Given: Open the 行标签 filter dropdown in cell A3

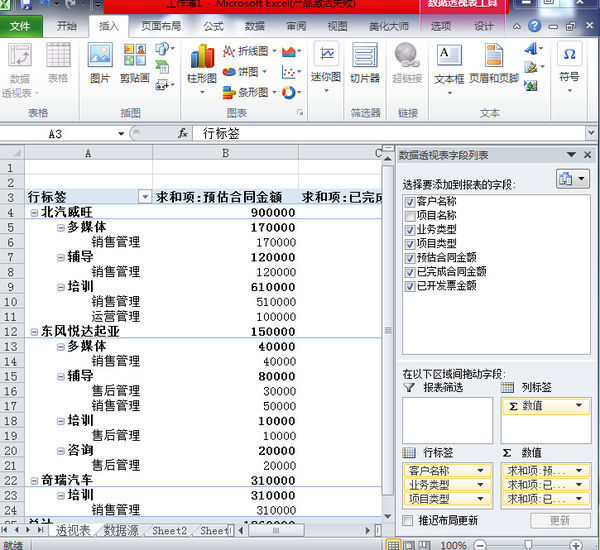Looking at the screenshot, I should (145, 198).
